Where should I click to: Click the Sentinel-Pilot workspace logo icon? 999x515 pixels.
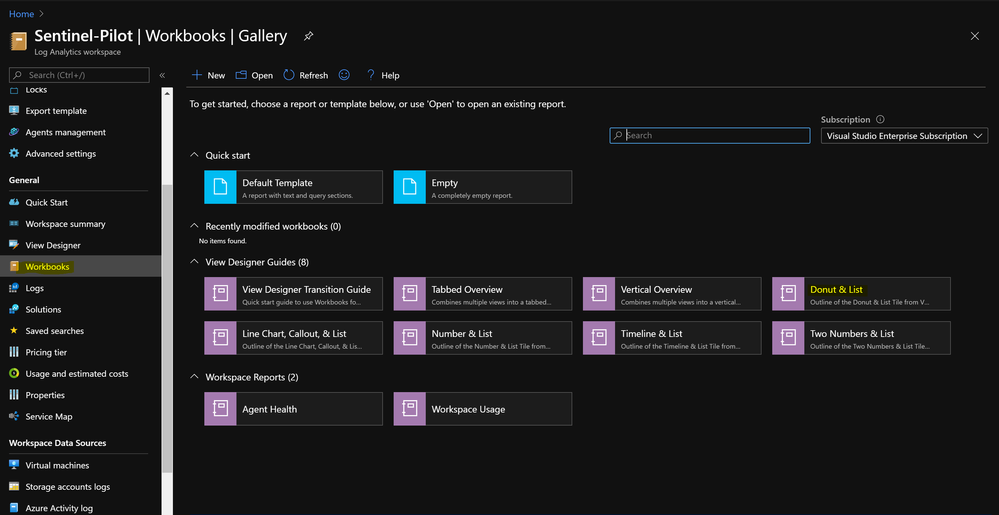[x=18, y=41]
